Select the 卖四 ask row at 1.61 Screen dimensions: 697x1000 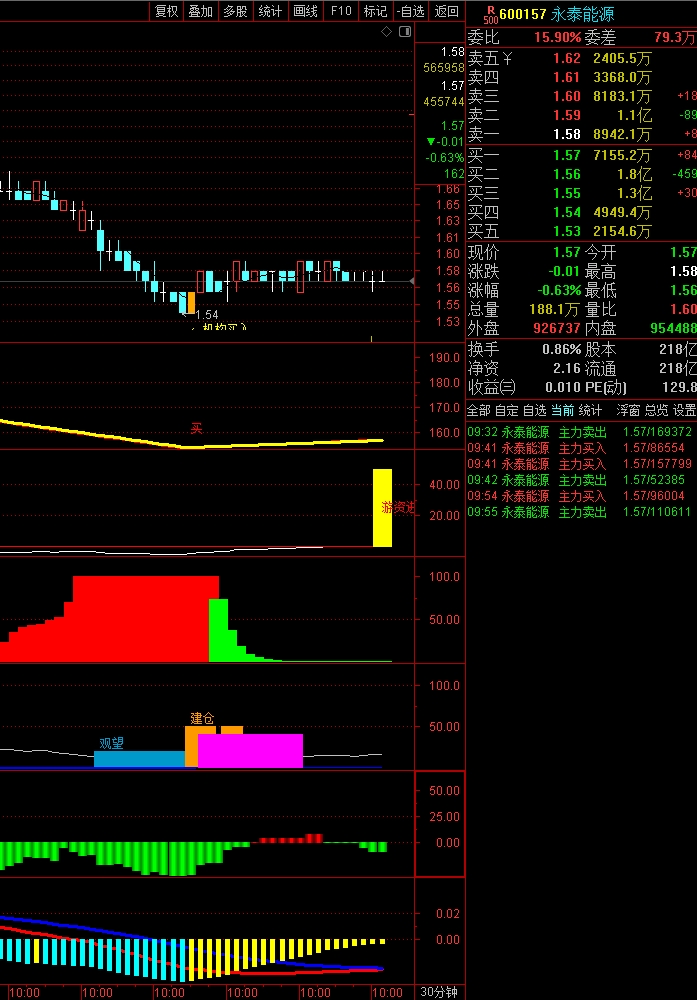pos(582,78)
